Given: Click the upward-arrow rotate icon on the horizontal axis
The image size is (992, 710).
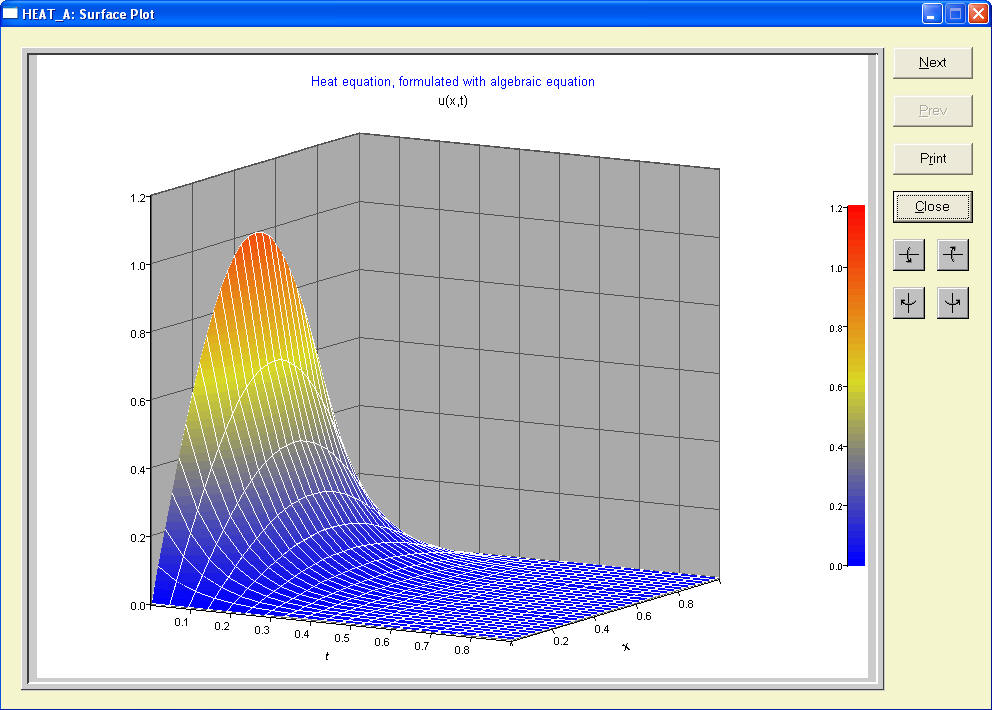Looking at the screenshot, I should [953, 255].
